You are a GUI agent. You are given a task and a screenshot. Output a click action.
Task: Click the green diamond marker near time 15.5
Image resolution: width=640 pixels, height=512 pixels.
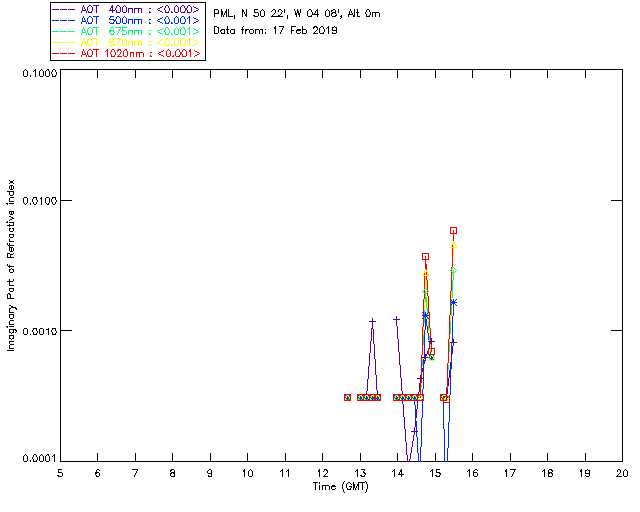tap(453, 271)
